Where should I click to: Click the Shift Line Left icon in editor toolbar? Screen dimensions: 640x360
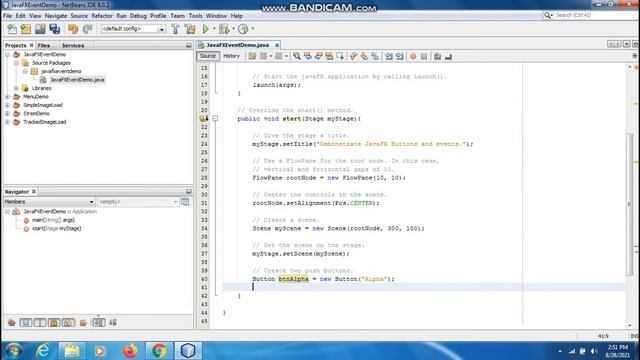tap(389, 56)
